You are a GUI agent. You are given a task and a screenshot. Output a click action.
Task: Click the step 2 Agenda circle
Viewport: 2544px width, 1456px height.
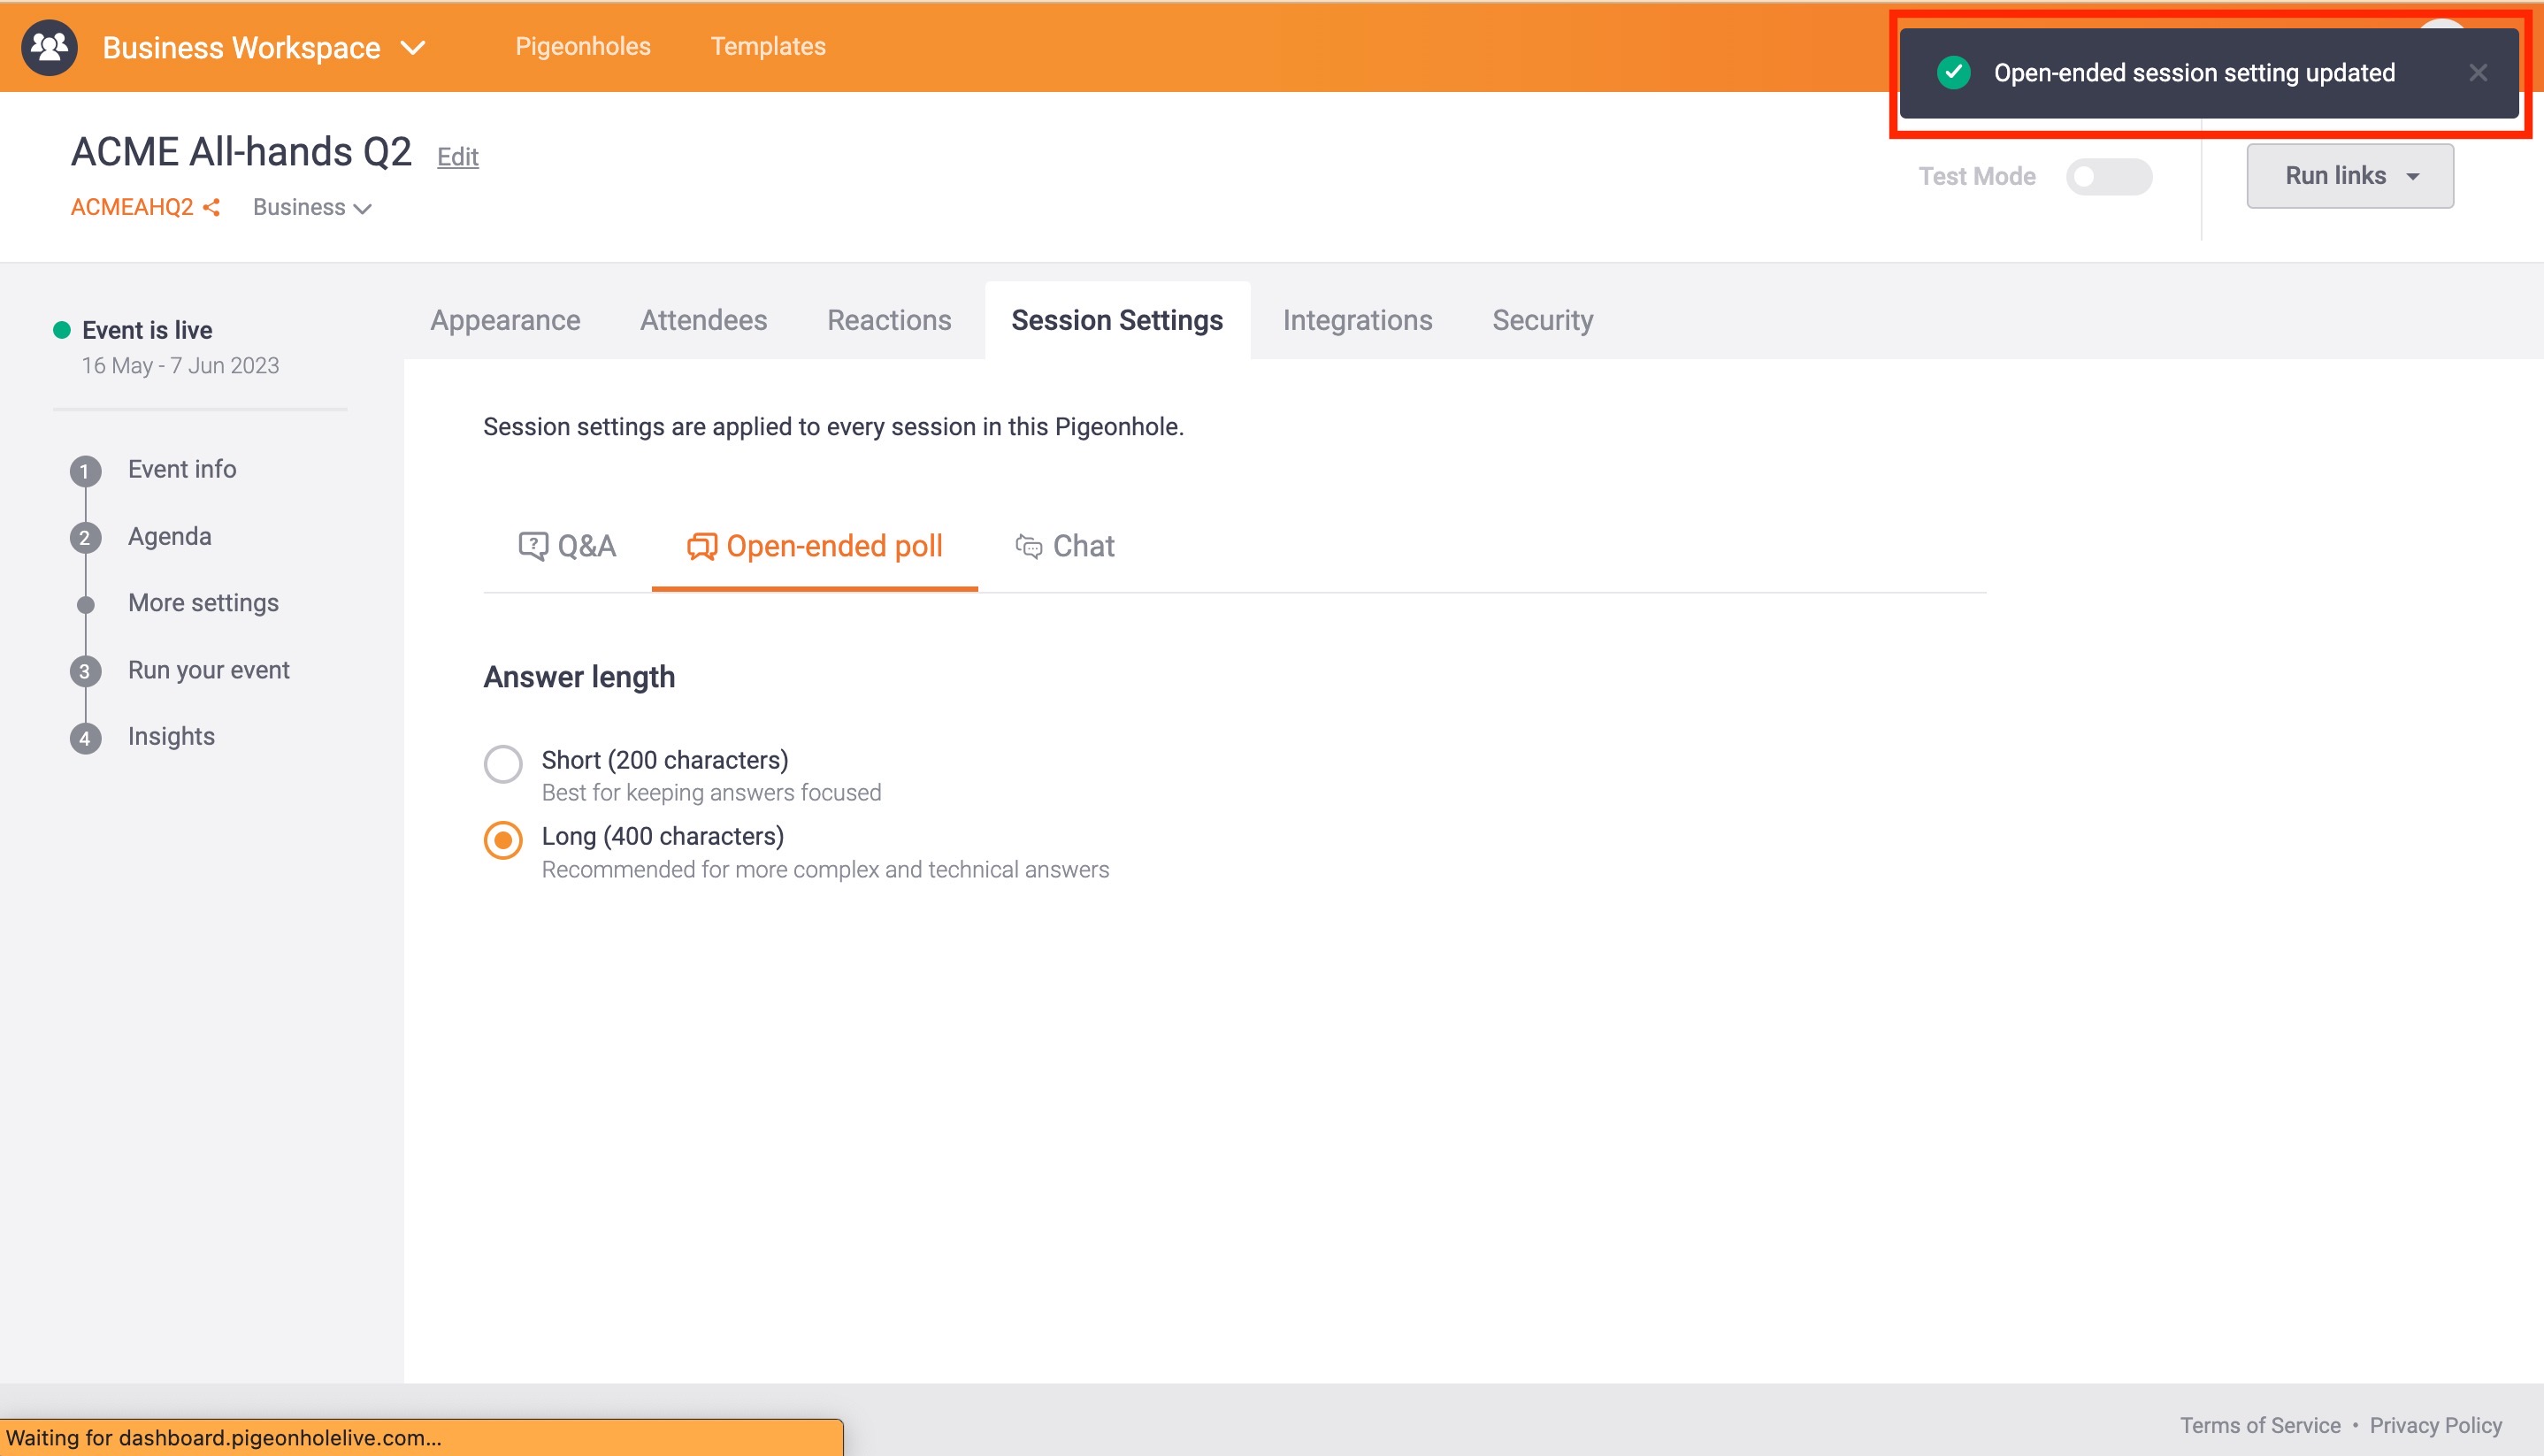(85, 538)
